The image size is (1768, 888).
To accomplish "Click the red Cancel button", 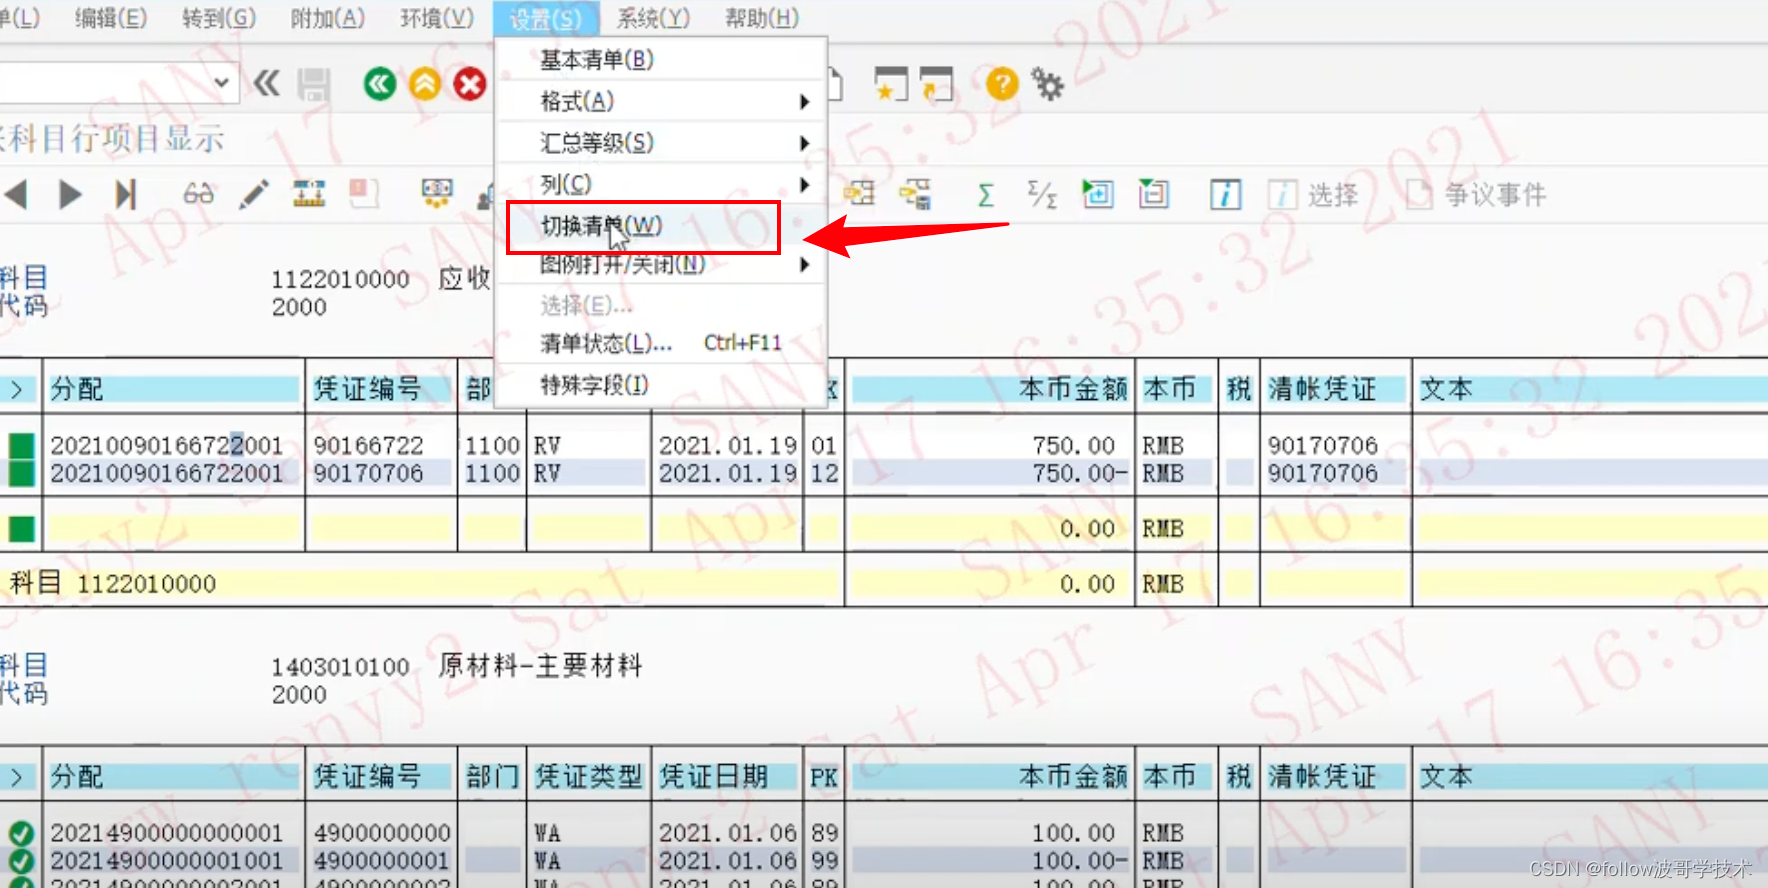I will [470, 84].
